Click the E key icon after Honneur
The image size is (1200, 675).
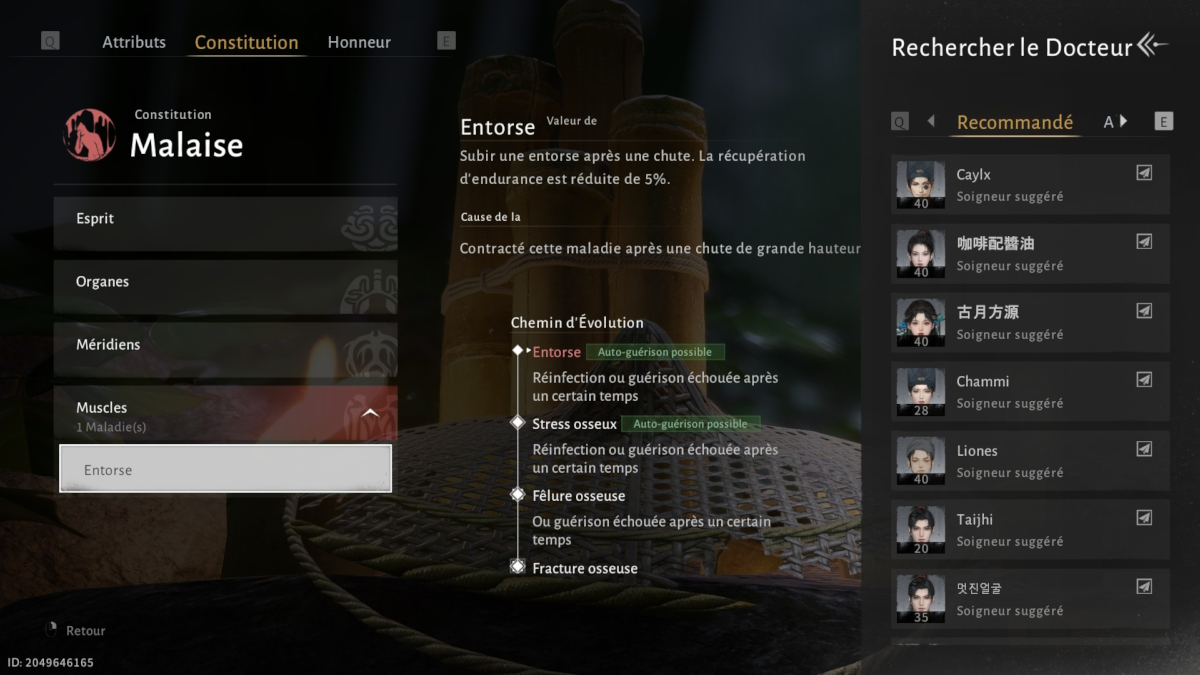coord(447,41)
